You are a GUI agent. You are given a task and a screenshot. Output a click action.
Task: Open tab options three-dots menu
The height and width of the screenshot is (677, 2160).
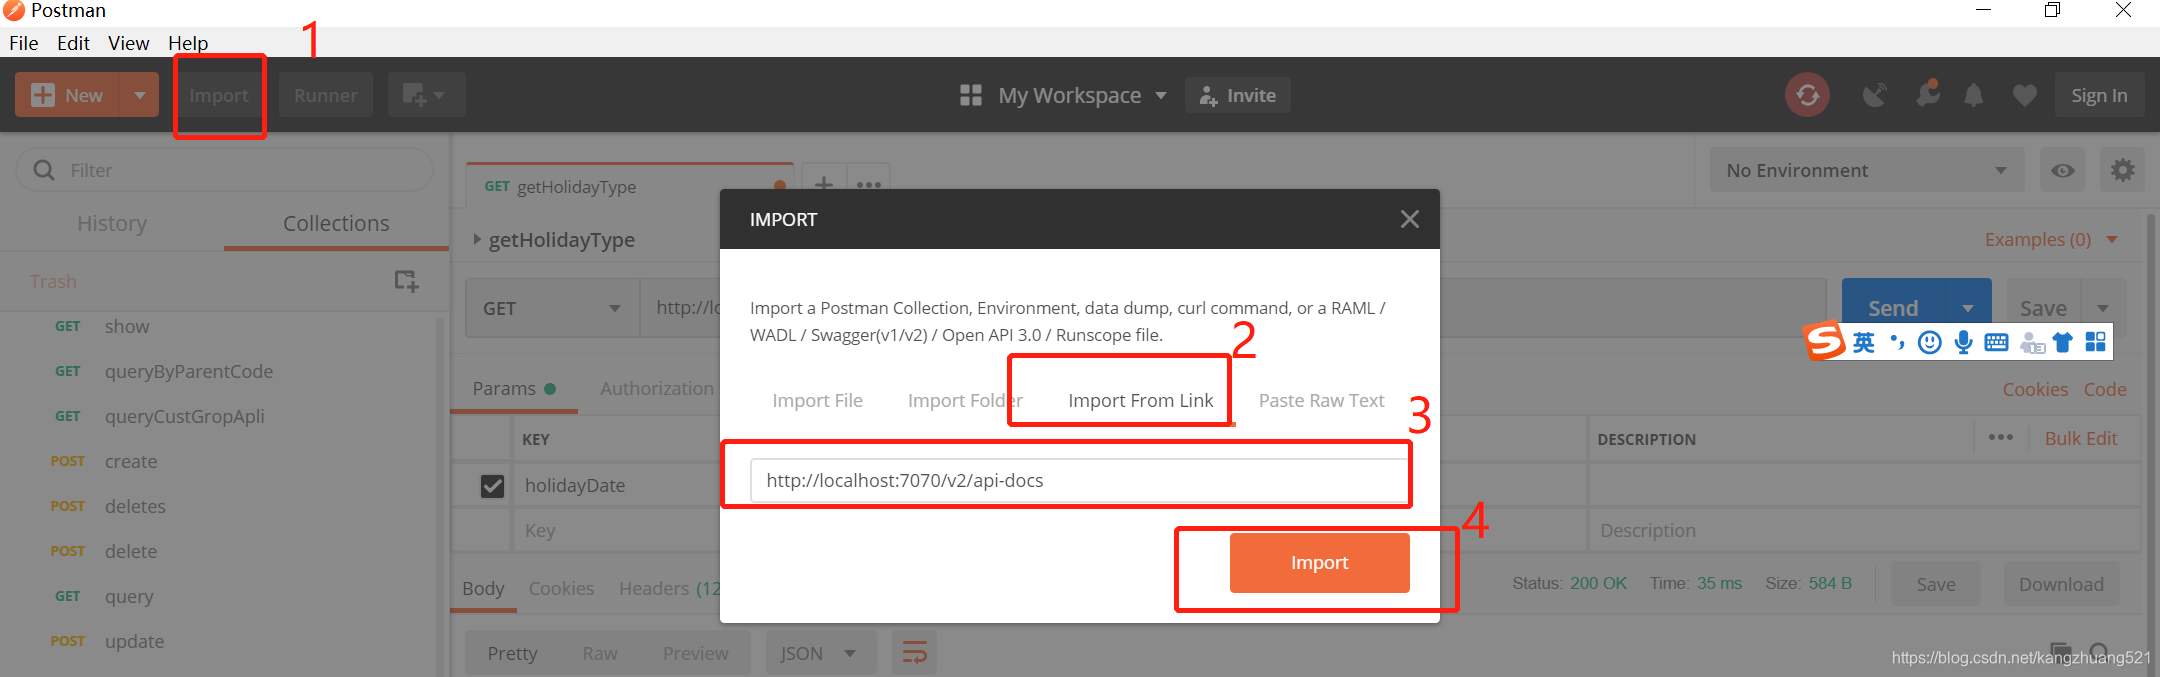(x=869, y=184)
